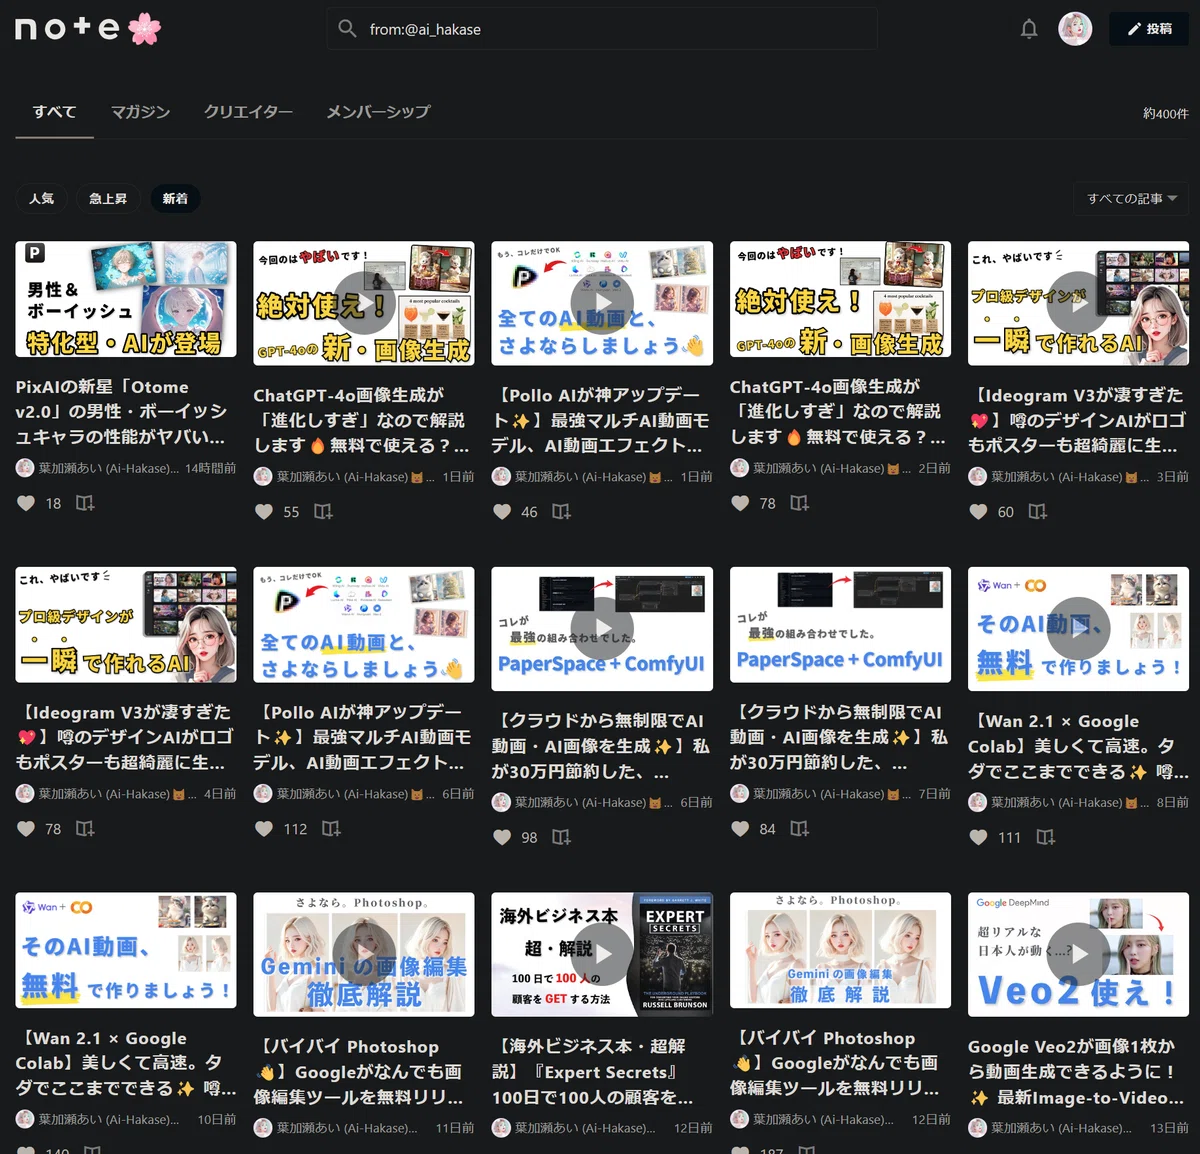Open Ideogram V3 article title posted 3日前
This screenshot has width=1200, height=1154.
point(1078,420)
